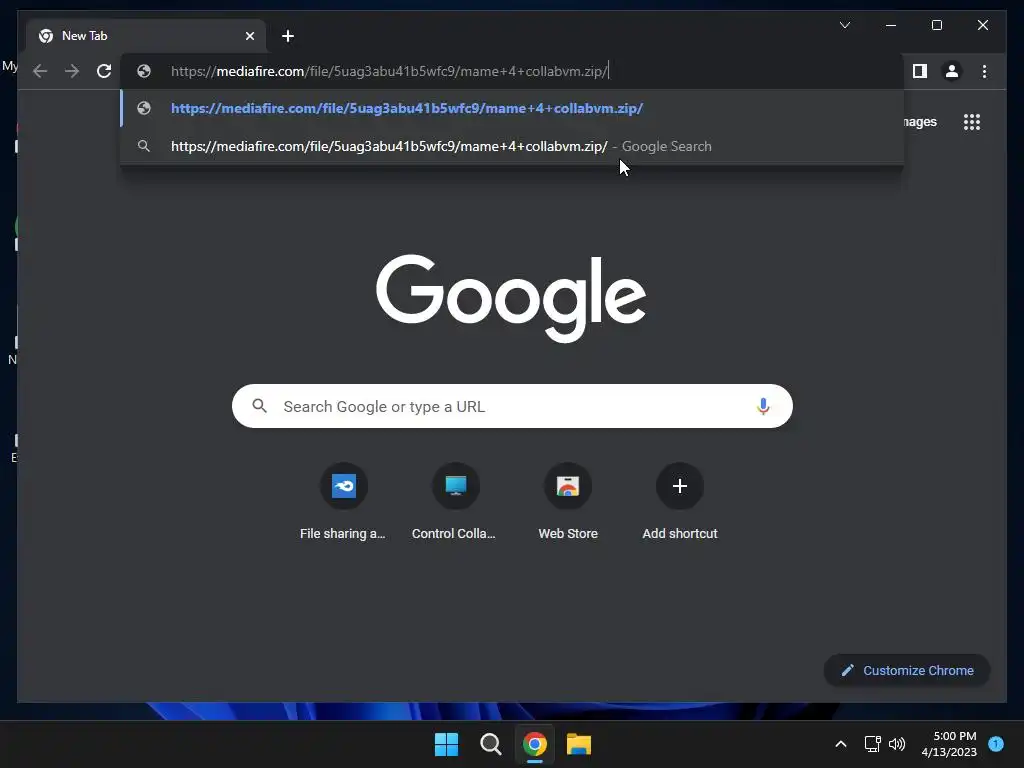The image size is (1024, 768).
Task: Start voice search with the microphone icon
Action: point(763,406)
